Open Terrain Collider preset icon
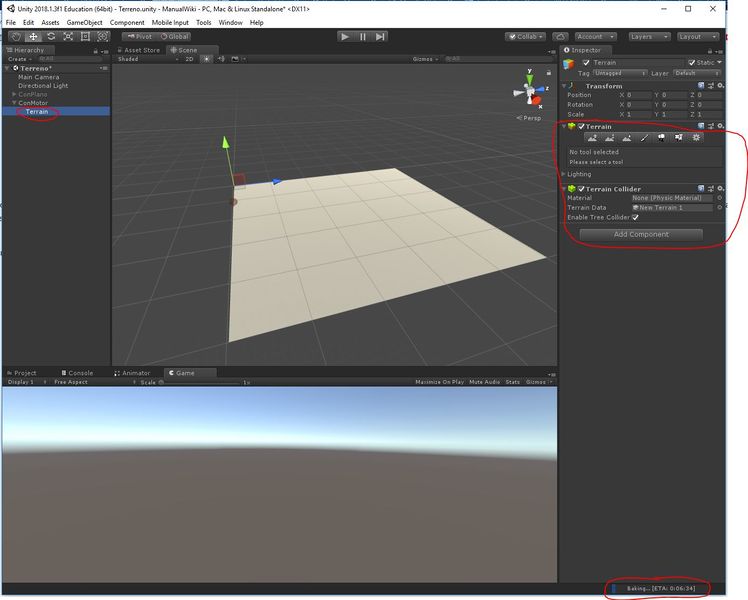Image resolution: width=748 pixels, height=600 pixels. [711, 189]
